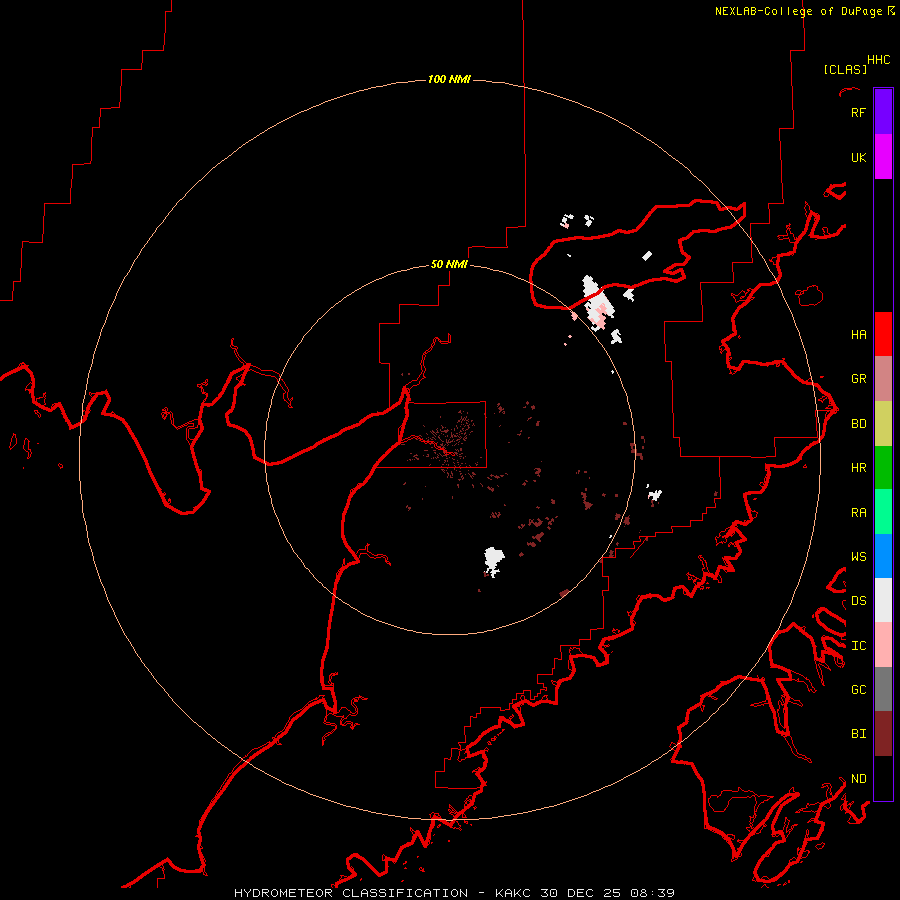Click the white and pink echo cluster on the 50 NMI ring
Viewport: 900px width, 900px height.
coord(597,302)
